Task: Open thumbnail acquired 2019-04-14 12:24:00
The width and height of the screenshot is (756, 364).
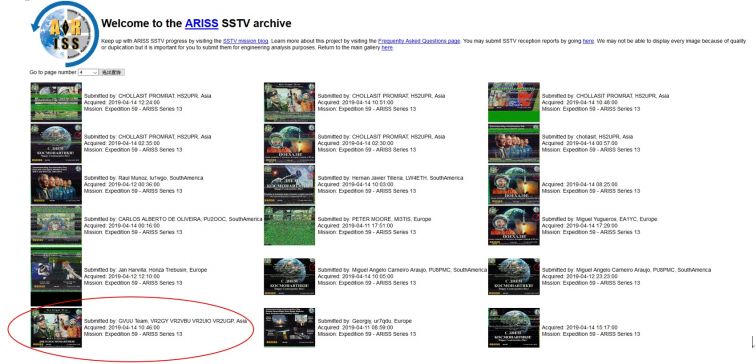Action: tap(56, 102)
